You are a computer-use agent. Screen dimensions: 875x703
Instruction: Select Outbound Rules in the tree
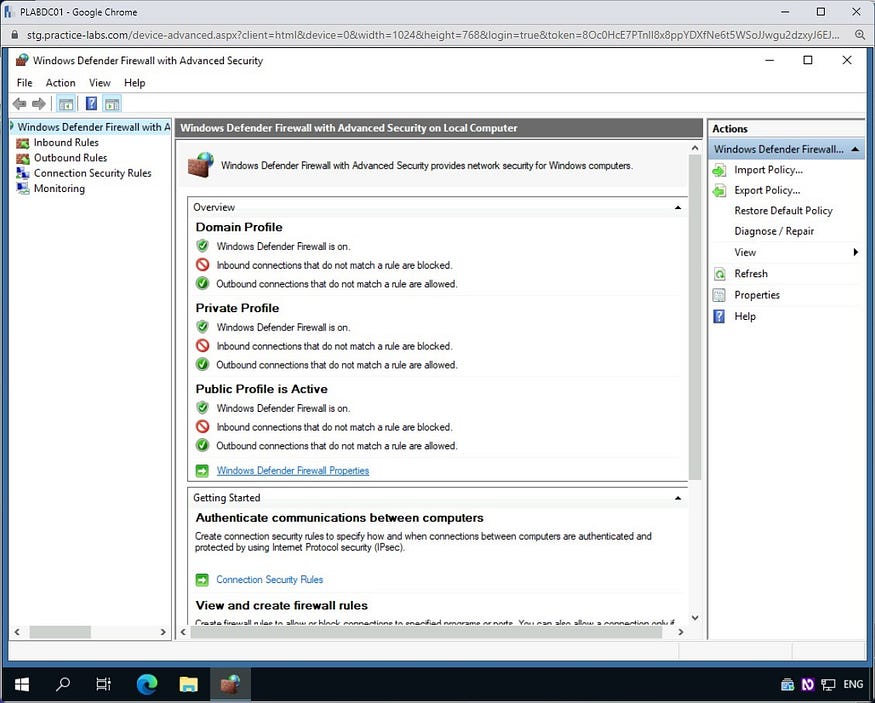pyautogui.click(x=70, y=158)
